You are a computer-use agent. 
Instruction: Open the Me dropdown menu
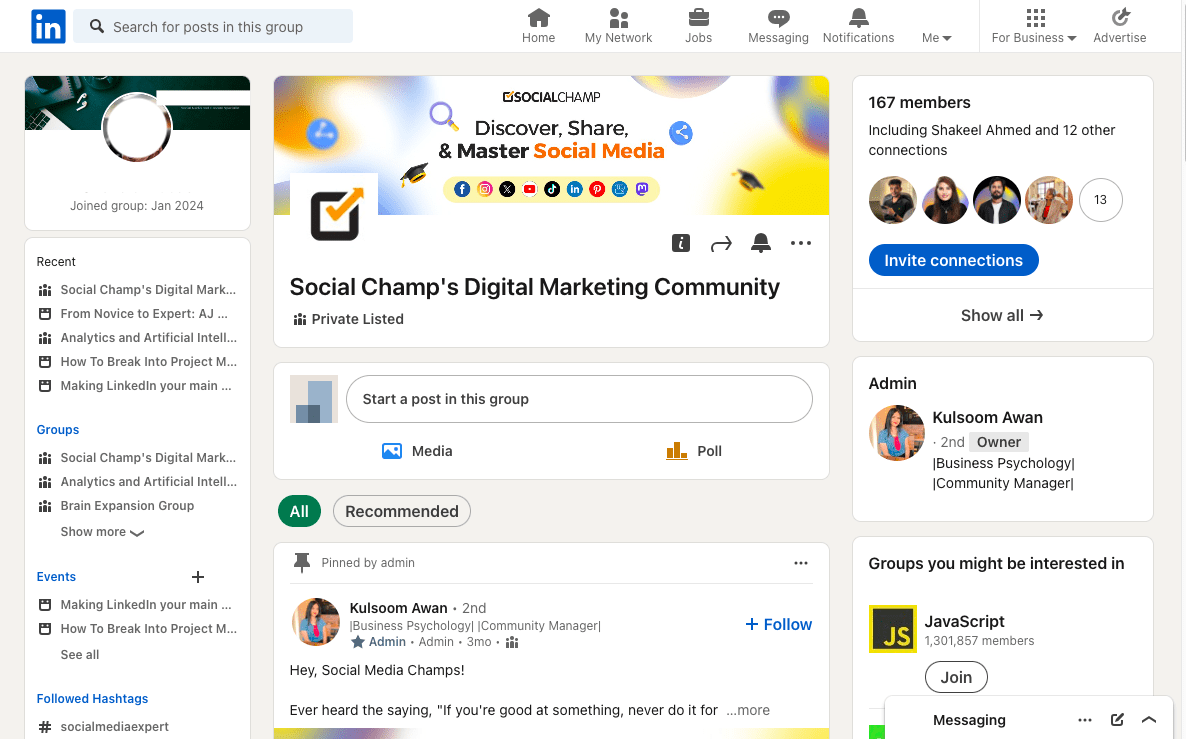click(935, 25)
